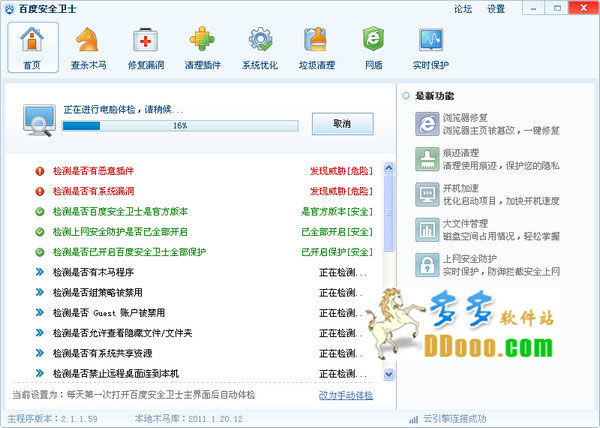Open 上网安全防护 feature text link
Screen dimensions: 600x428
(x=470, y=259)
